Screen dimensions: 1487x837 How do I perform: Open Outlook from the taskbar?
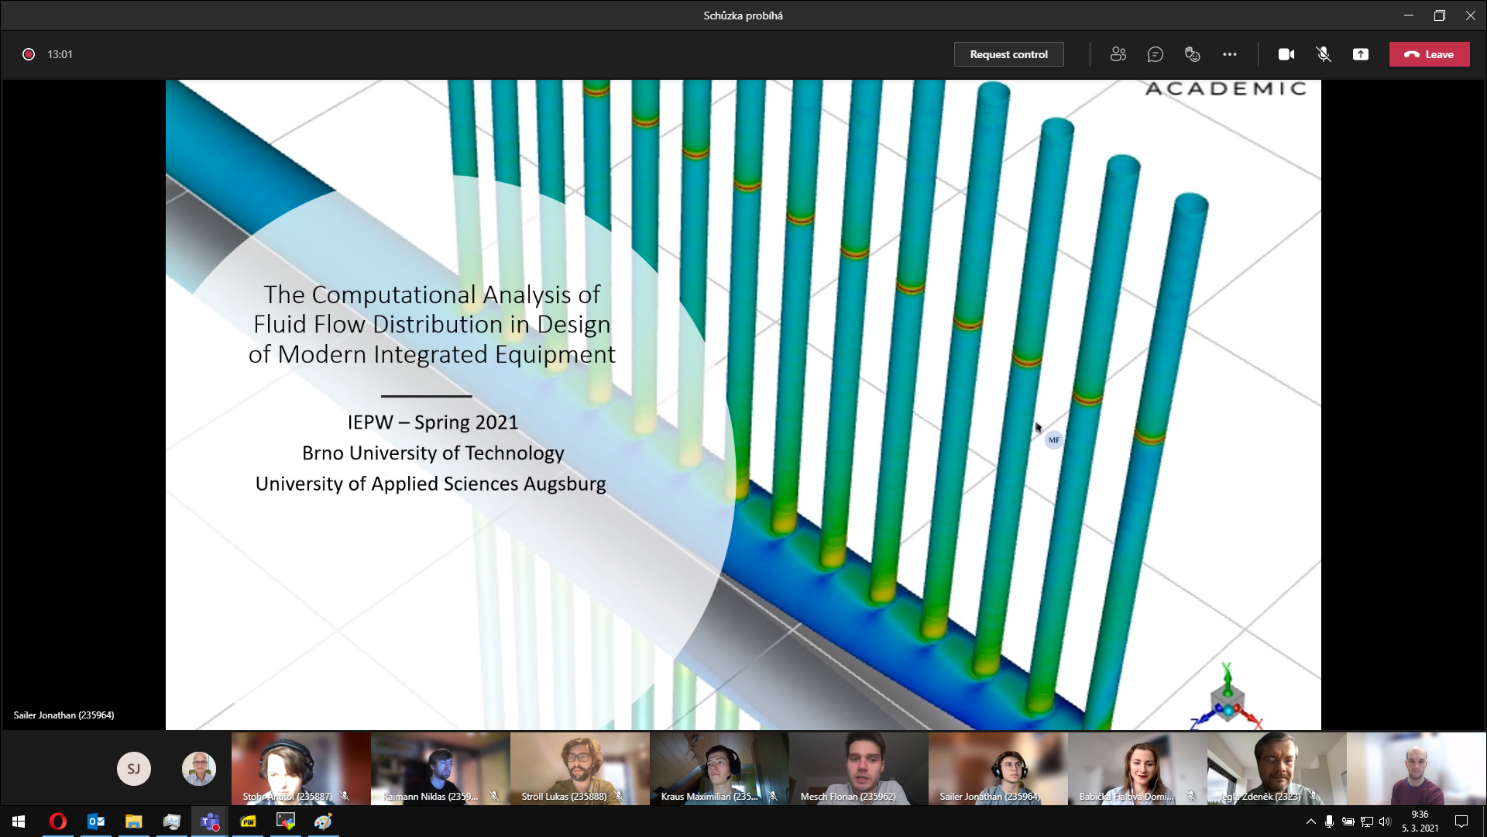(96, 821)
